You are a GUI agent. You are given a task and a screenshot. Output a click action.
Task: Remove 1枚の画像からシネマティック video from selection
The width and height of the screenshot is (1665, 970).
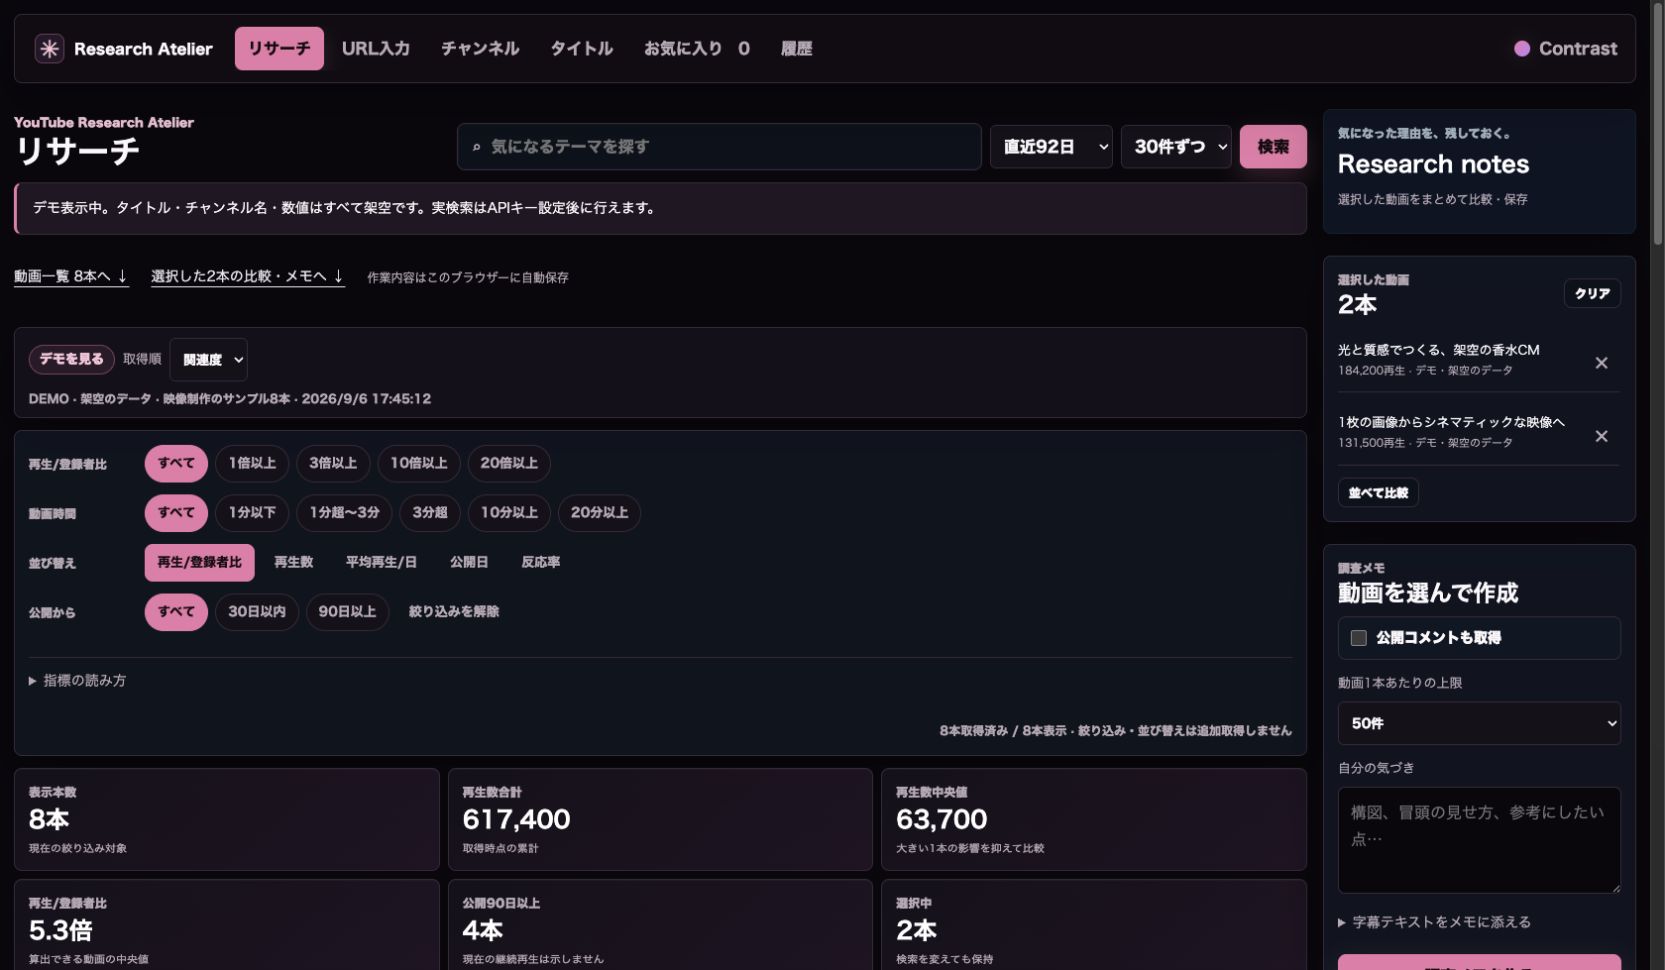click(x=1601, y=436)
